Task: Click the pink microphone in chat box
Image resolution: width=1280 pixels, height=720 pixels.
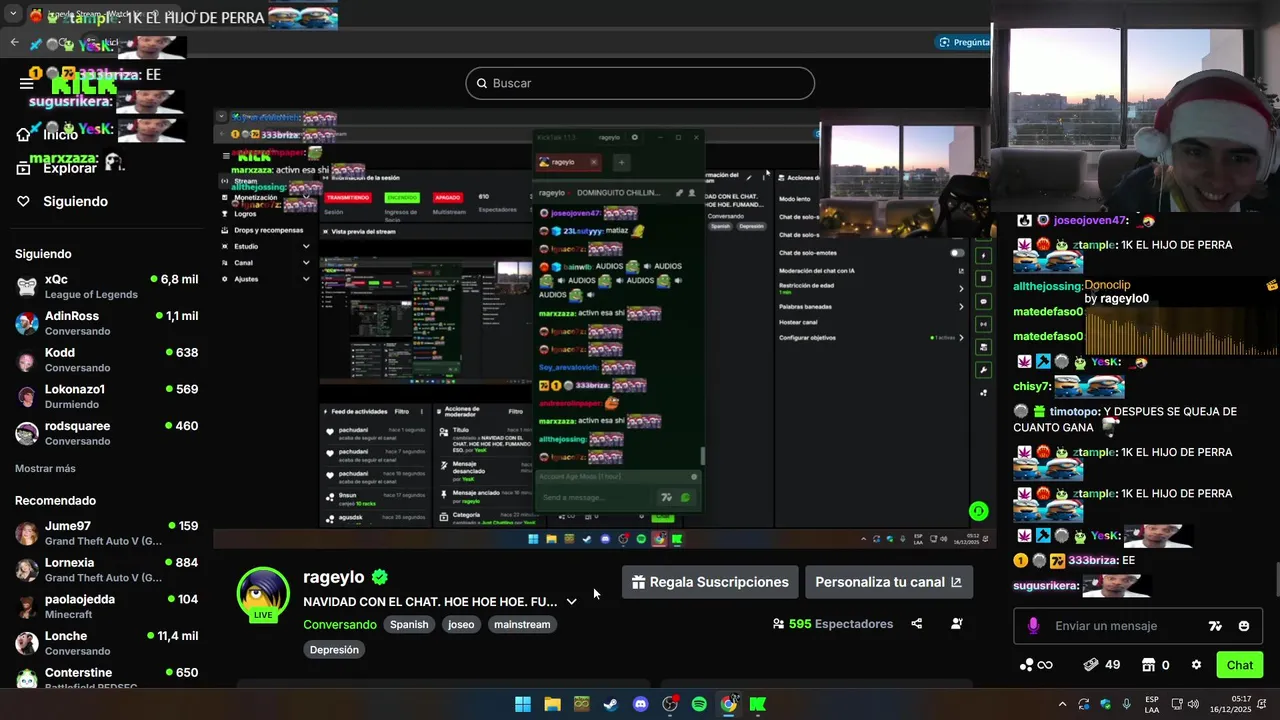Action: [1033, 626]
